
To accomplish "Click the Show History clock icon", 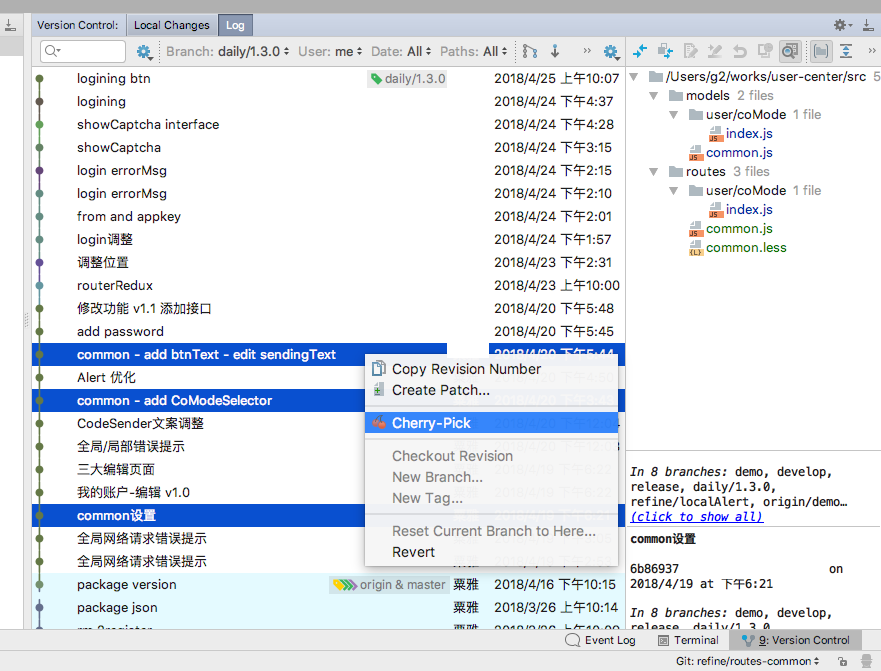I will click(765, 52).
